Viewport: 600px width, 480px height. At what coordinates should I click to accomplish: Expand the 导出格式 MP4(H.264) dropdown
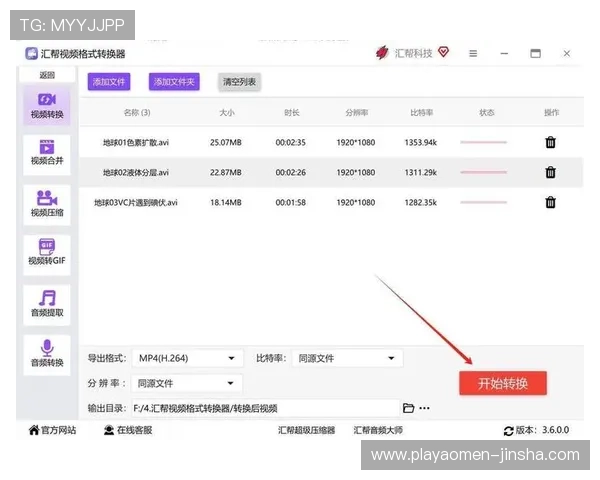(188, 358)
